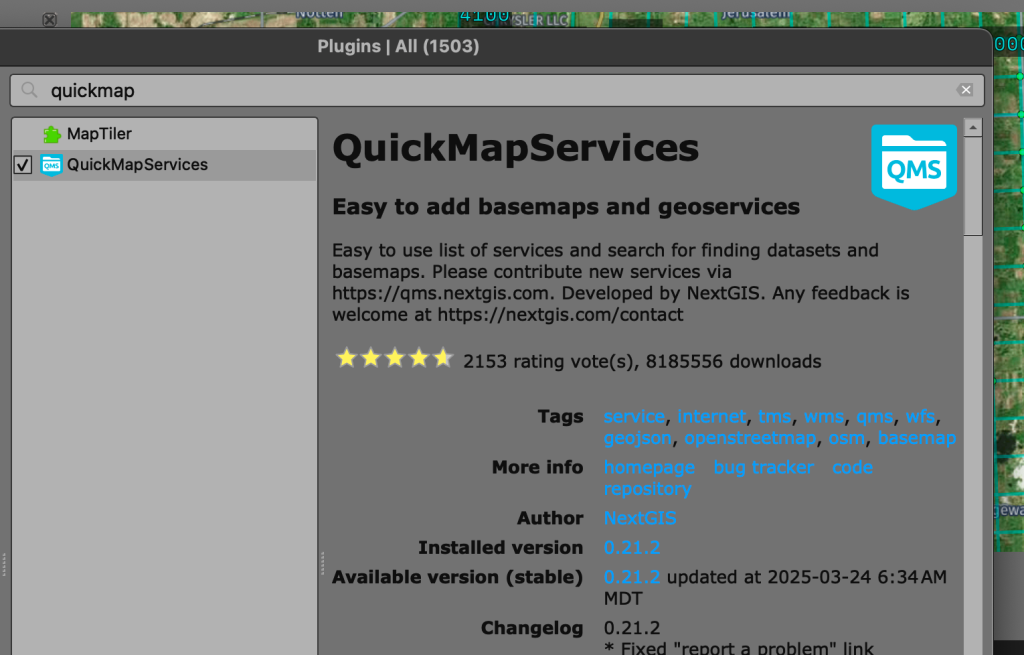
Task: Open the code repository link
Action: click(x=738, y=478)
